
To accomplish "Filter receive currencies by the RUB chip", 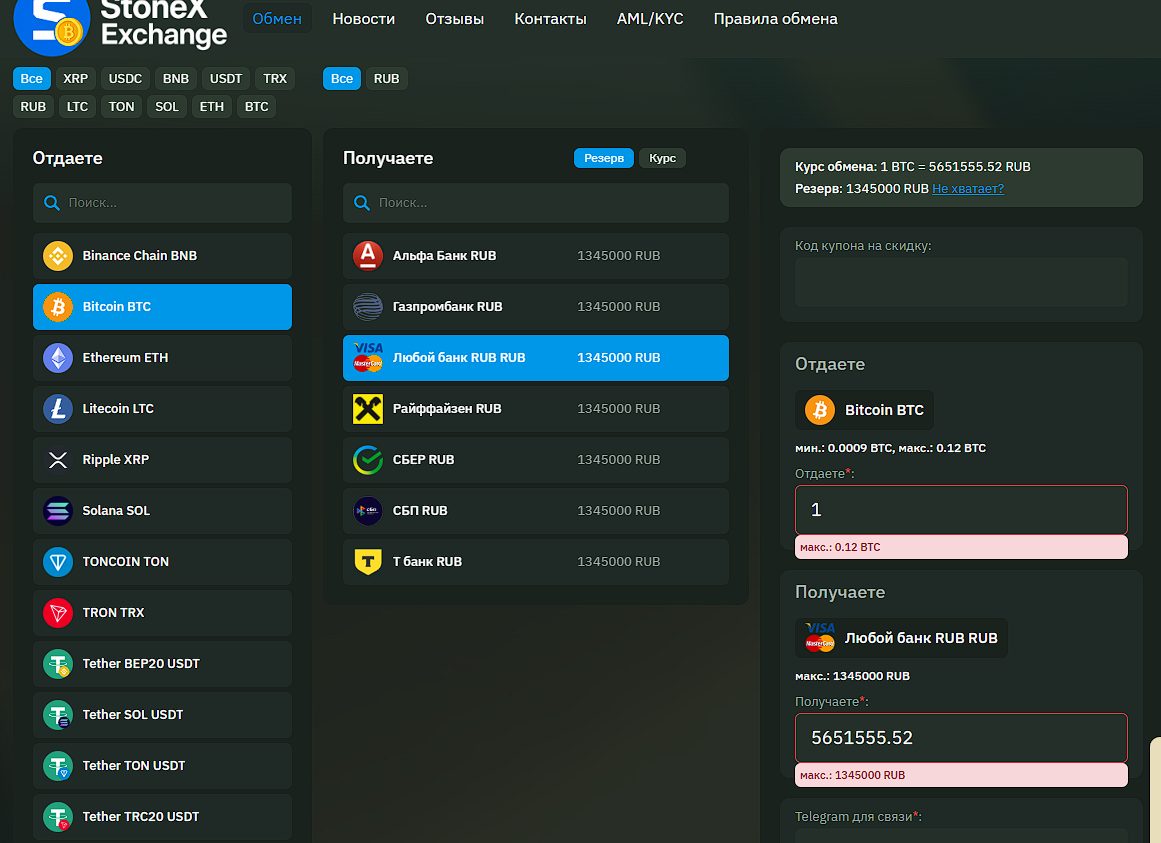I will 386,79.
